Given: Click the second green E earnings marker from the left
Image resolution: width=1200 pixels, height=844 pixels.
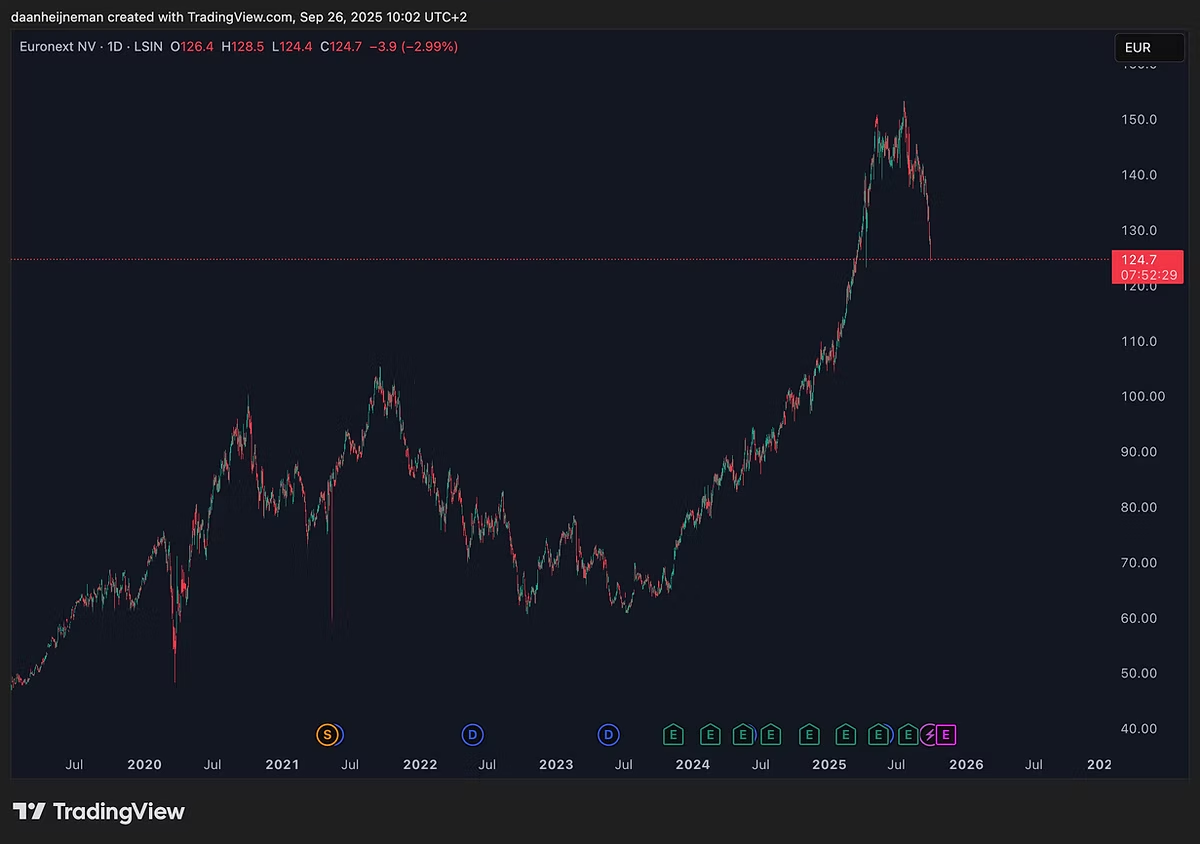Looking at the screenshot, I should (709, 735).
